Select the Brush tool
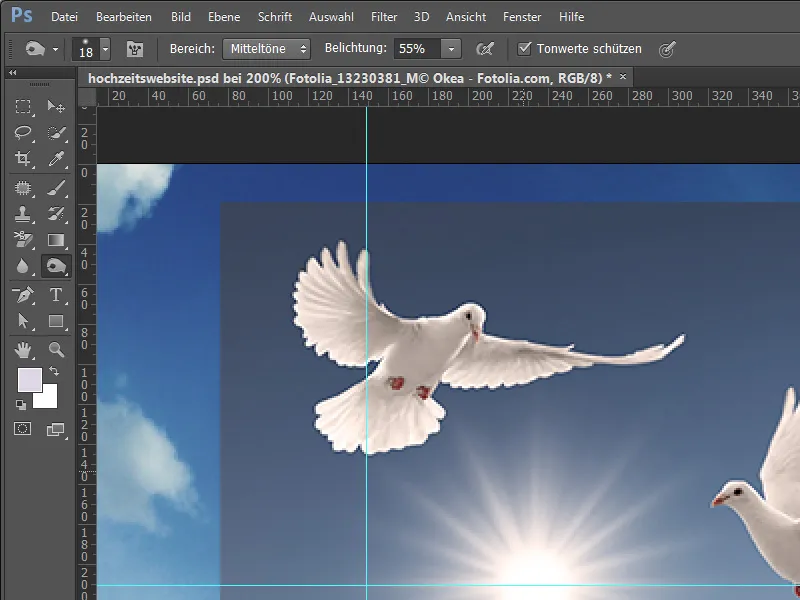The height and width of the screenshot is (600, 800). point(56,188)
